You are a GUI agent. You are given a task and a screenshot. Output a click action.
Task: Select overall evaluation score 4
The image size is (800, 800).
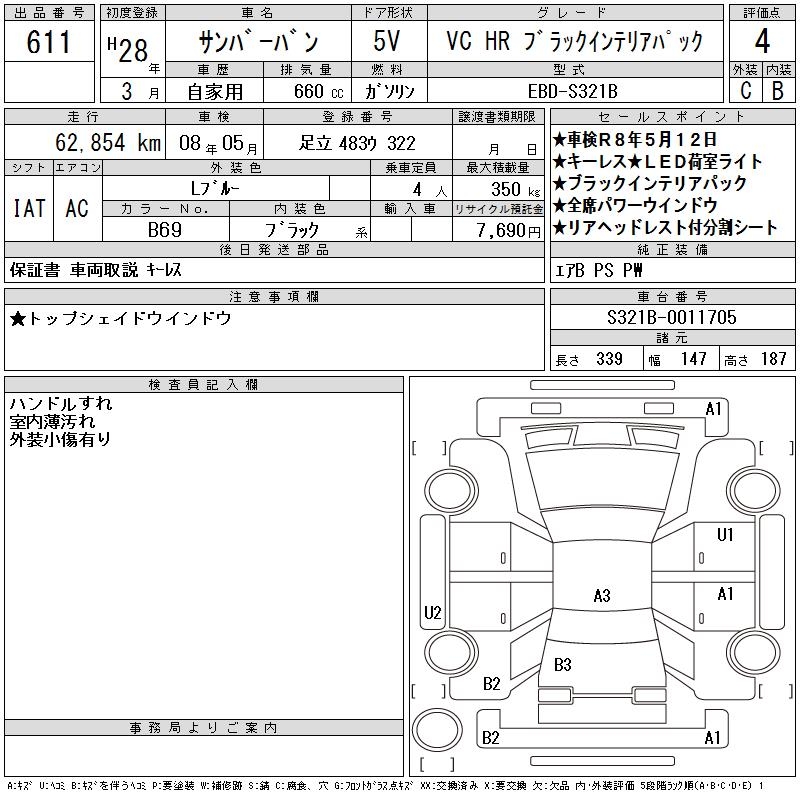pos(762,41)
